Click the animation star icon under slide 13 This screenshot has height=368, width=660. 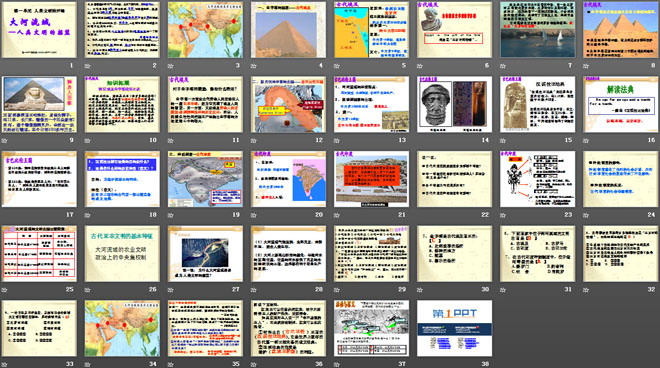(337, 140)
